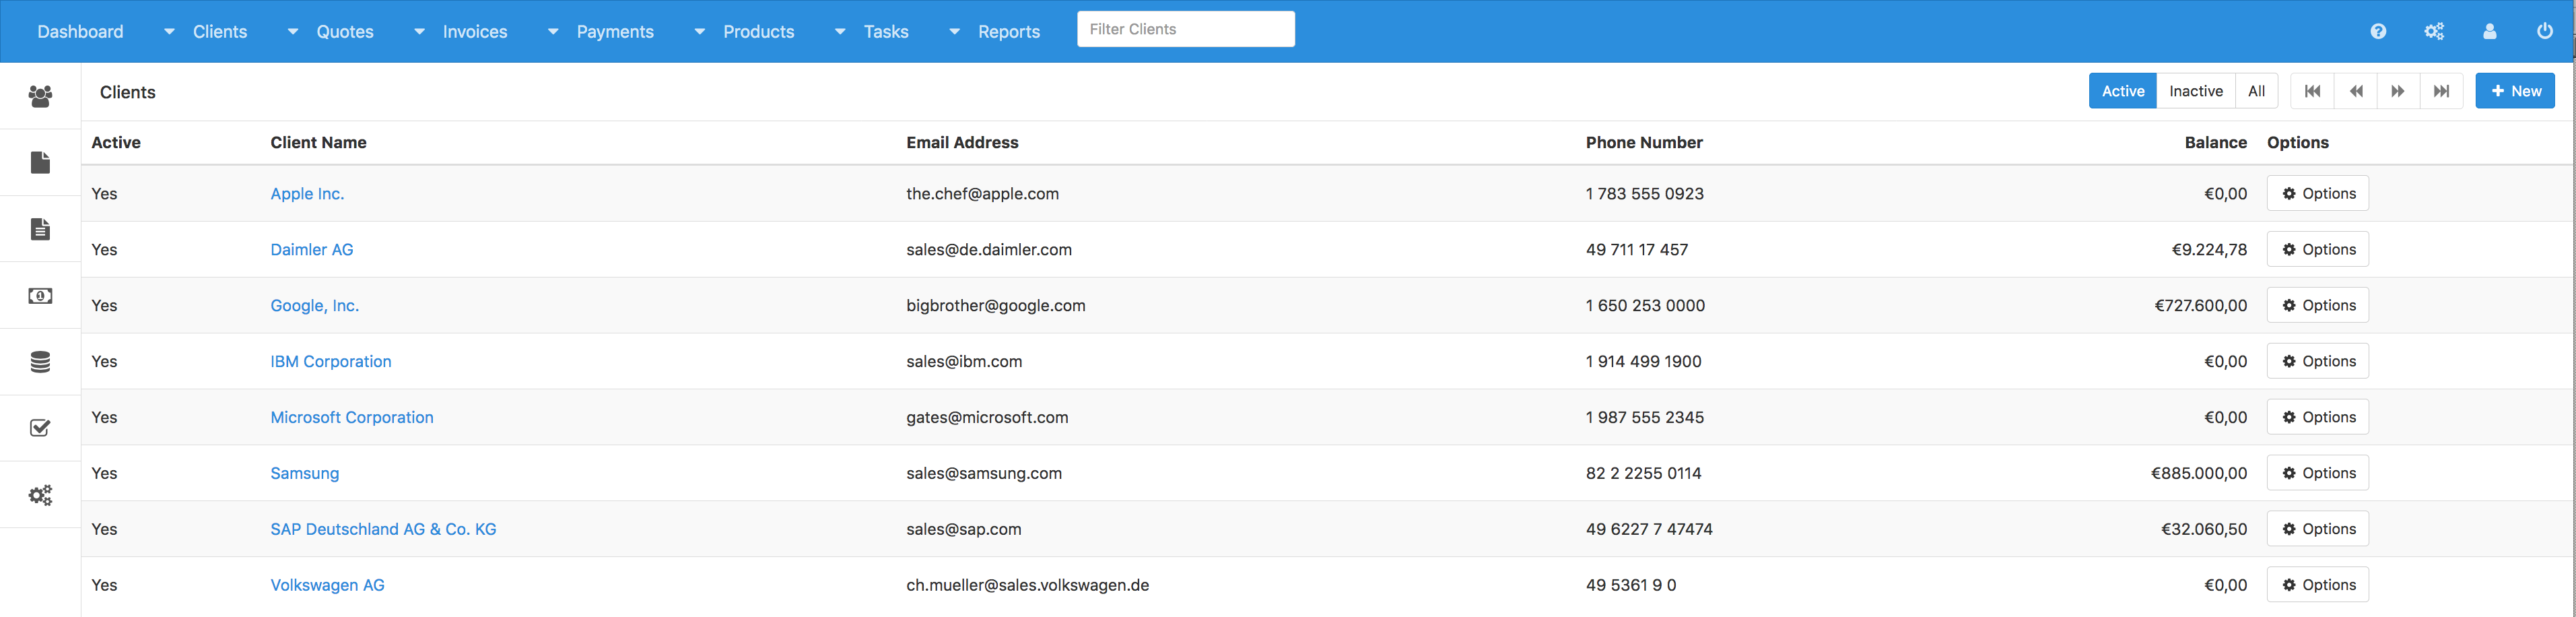The image size is (2576, 617).
Task: Focus the Filter Clients search field
Action: pyautogui.click(x=1186, y=29)
